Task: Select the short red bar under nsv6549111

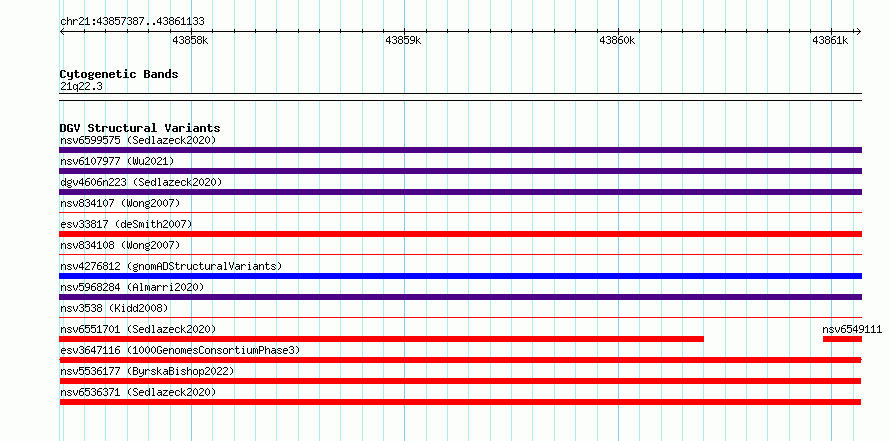Action: pos(842,339)
